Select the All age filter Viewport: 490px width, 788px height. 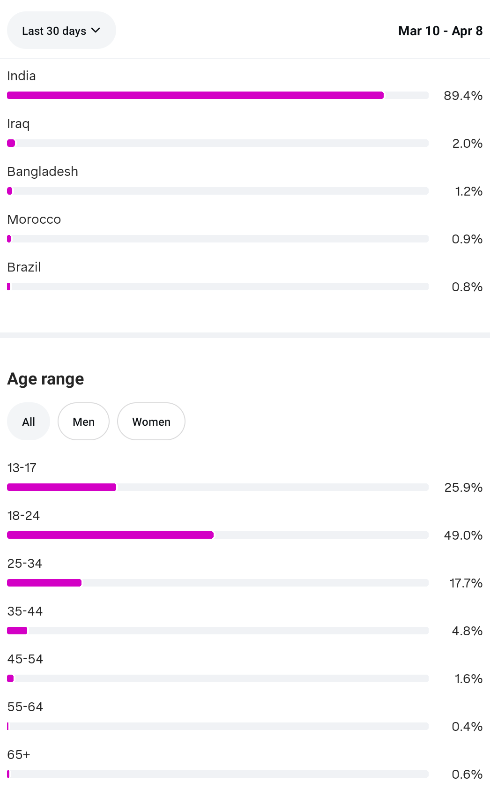click(x=29, y=422)
